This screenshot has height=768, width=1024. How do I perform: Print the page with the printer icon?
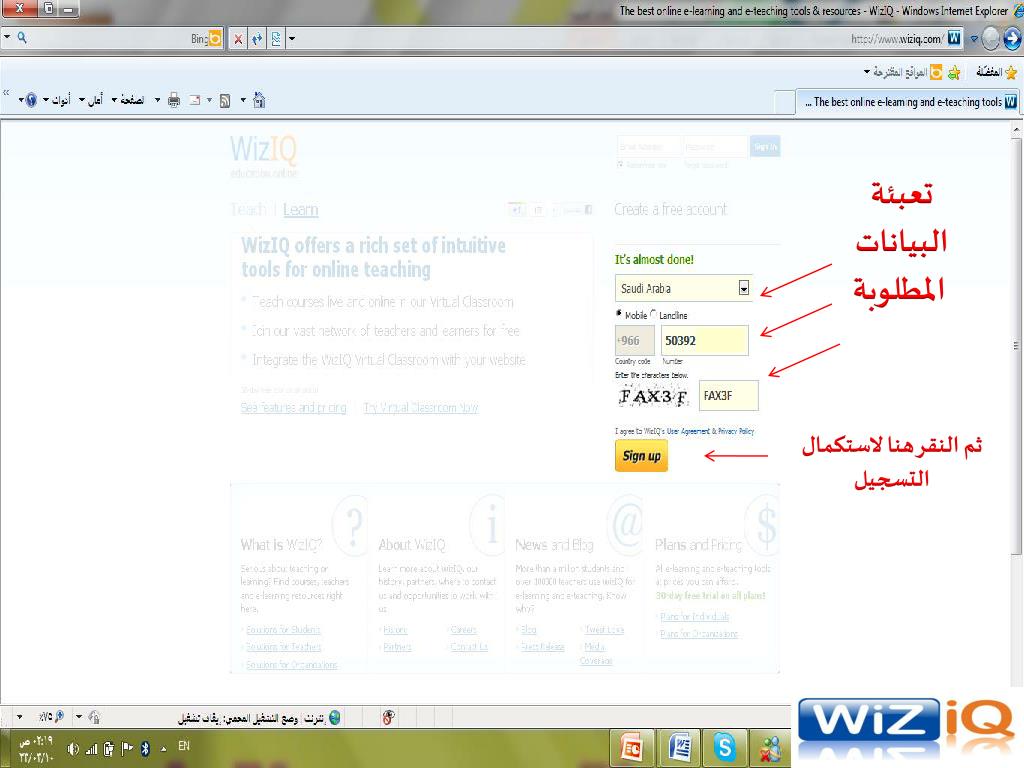click(174, 100)
